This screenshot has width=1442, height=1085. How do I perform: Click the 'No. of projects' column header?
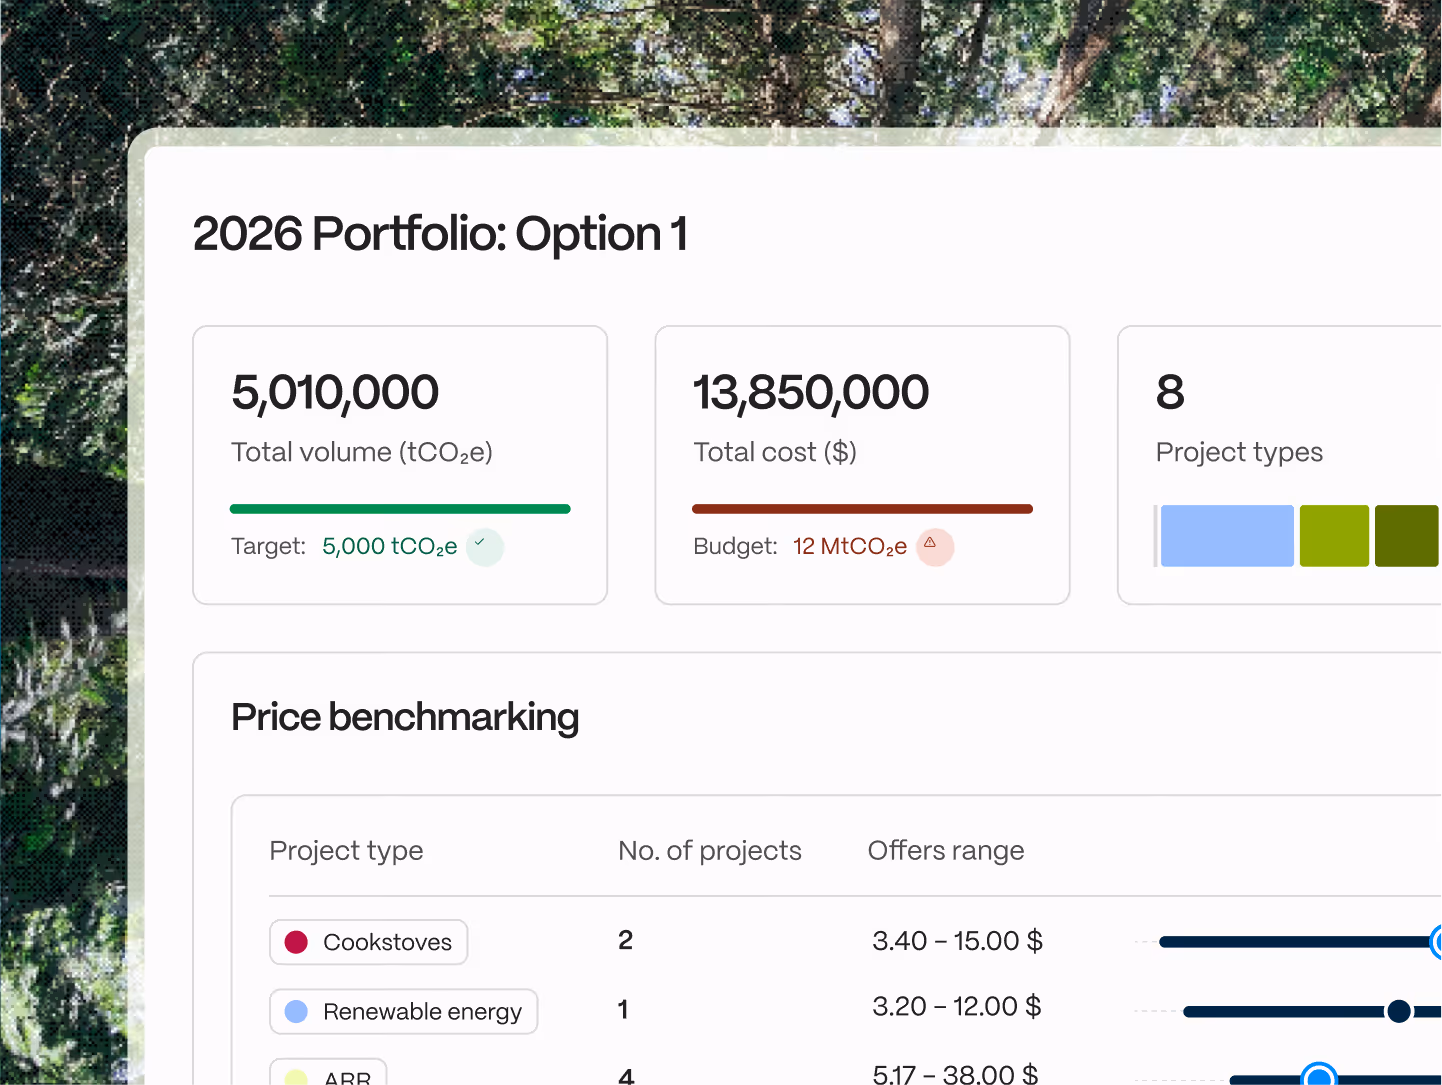(x=710, y=851)
